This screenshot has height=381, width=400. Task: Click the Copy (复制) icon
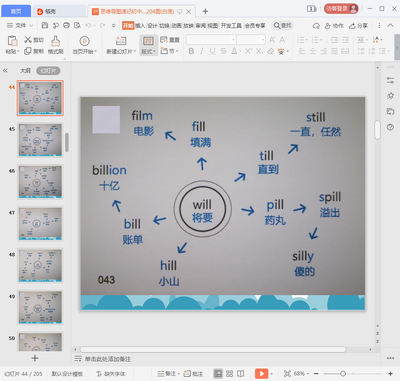(28, 51)
